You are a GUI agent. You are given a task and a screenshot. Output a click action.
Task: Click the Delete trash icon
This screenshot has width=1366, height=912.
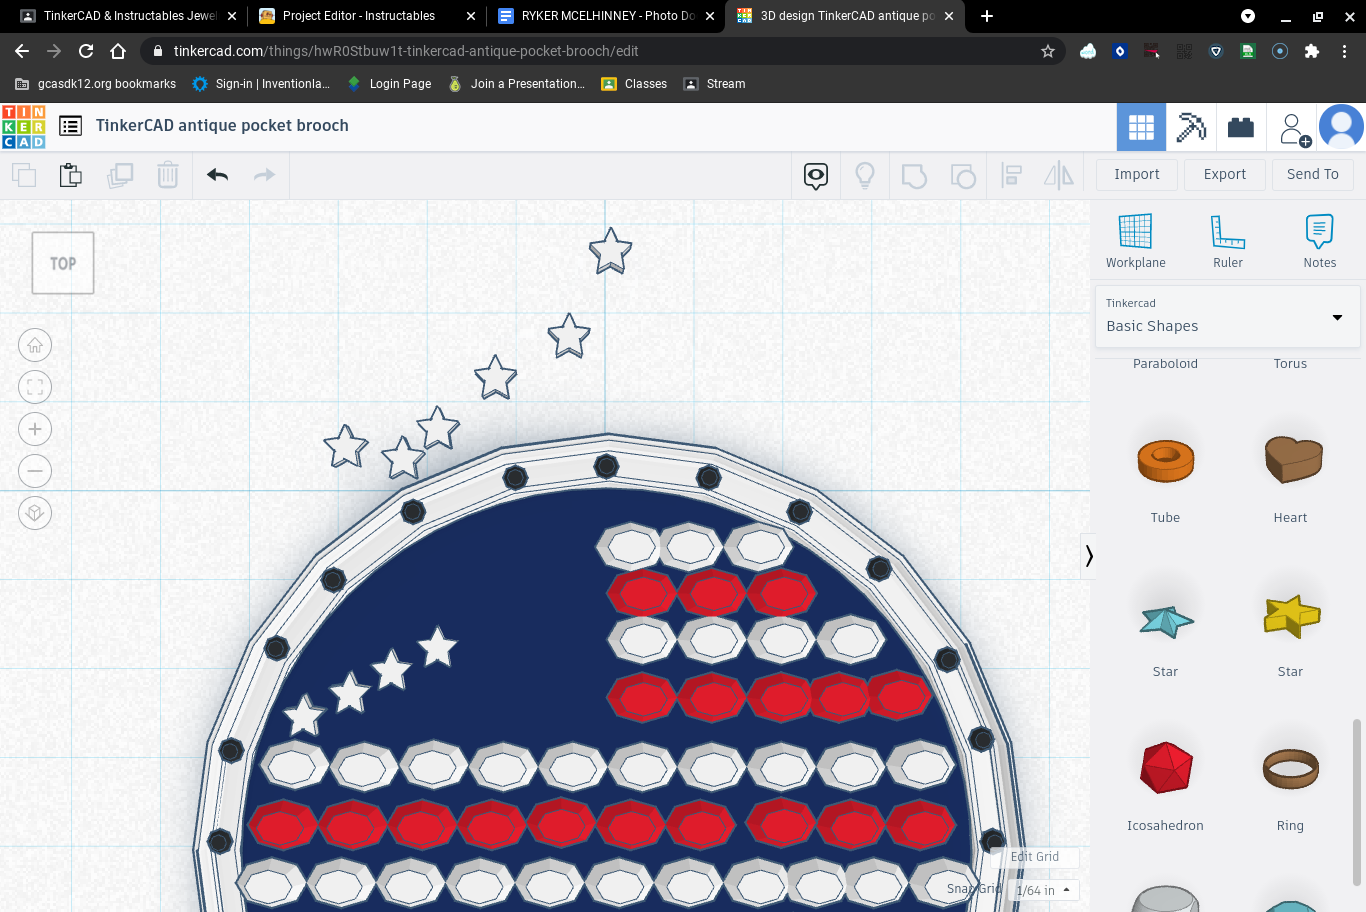click(168, 175)
